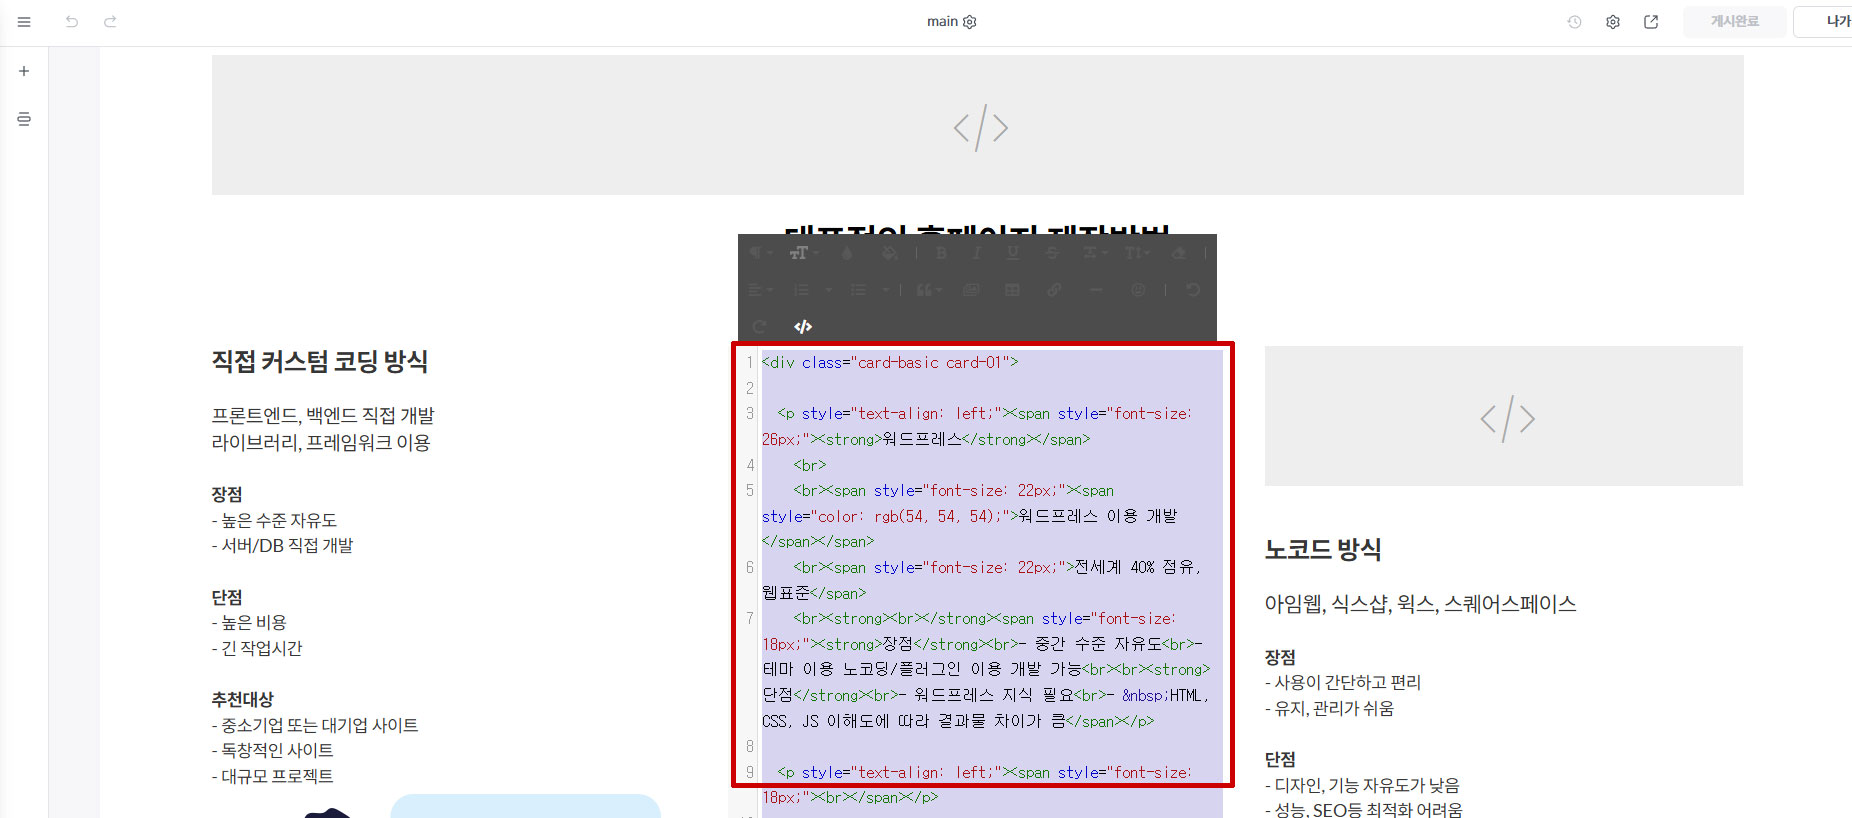Click '- 디자인, 기능 자유도가 낮음' line
Image resolution: width=1852 pixels, height=818 pixels.
(x=1362, y=785)
